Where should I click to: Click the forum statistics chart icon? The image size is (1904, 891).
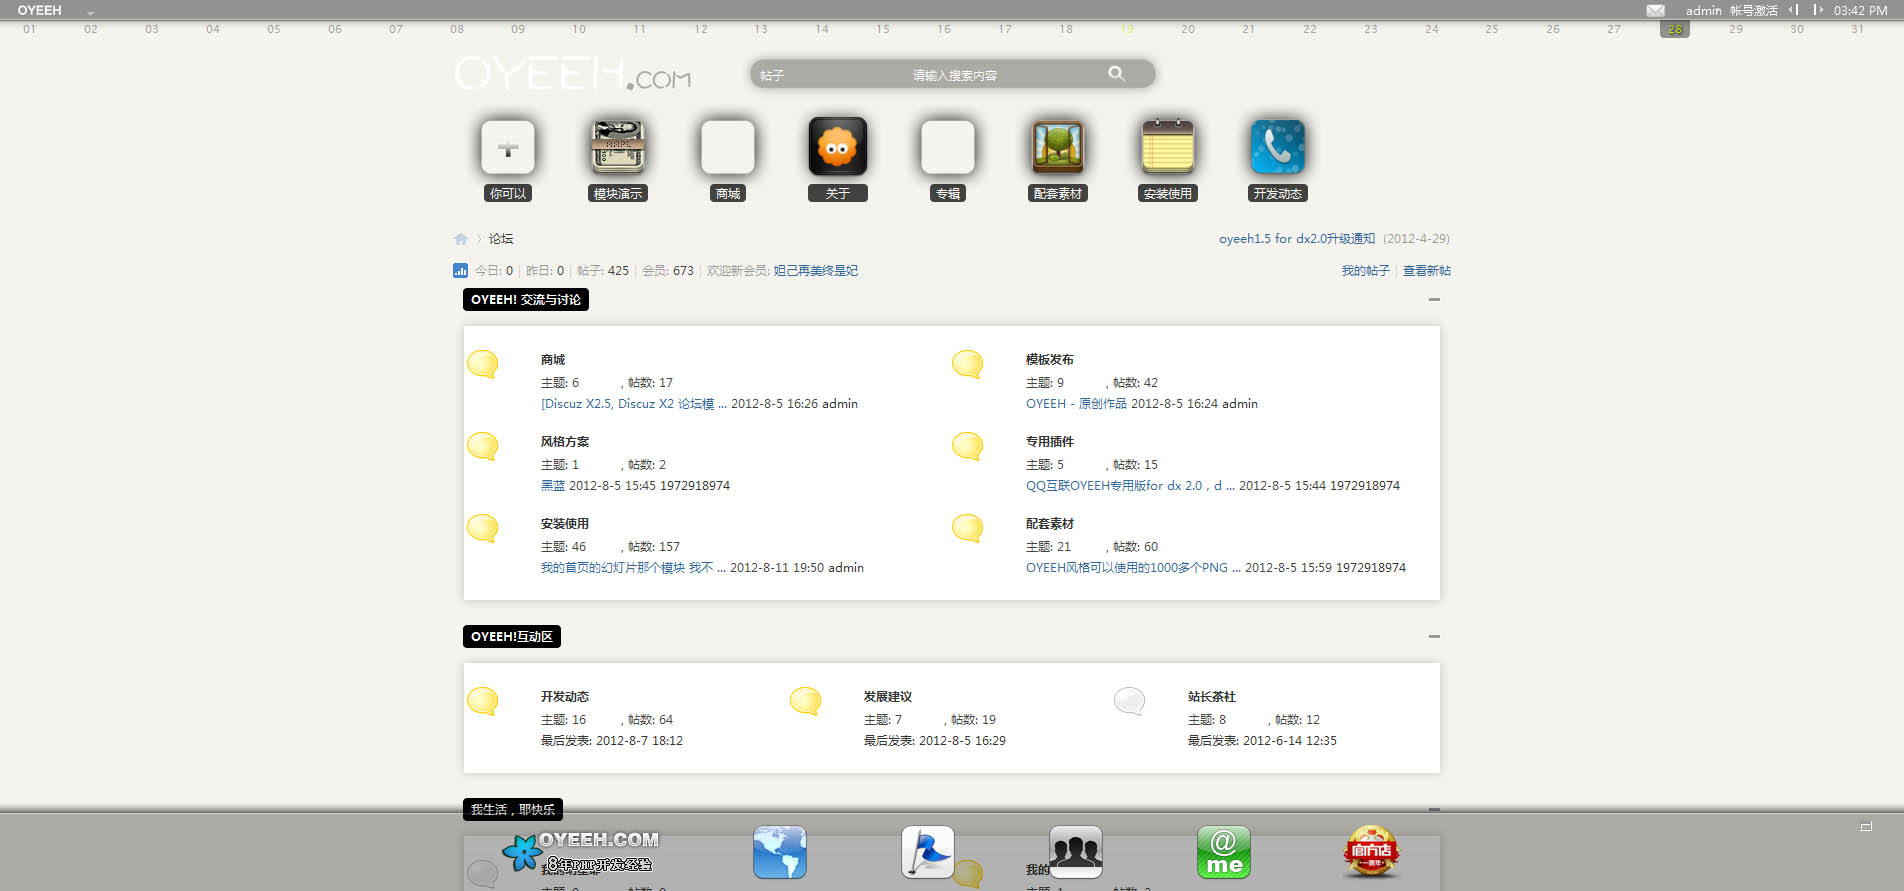(x=460, y=270)
